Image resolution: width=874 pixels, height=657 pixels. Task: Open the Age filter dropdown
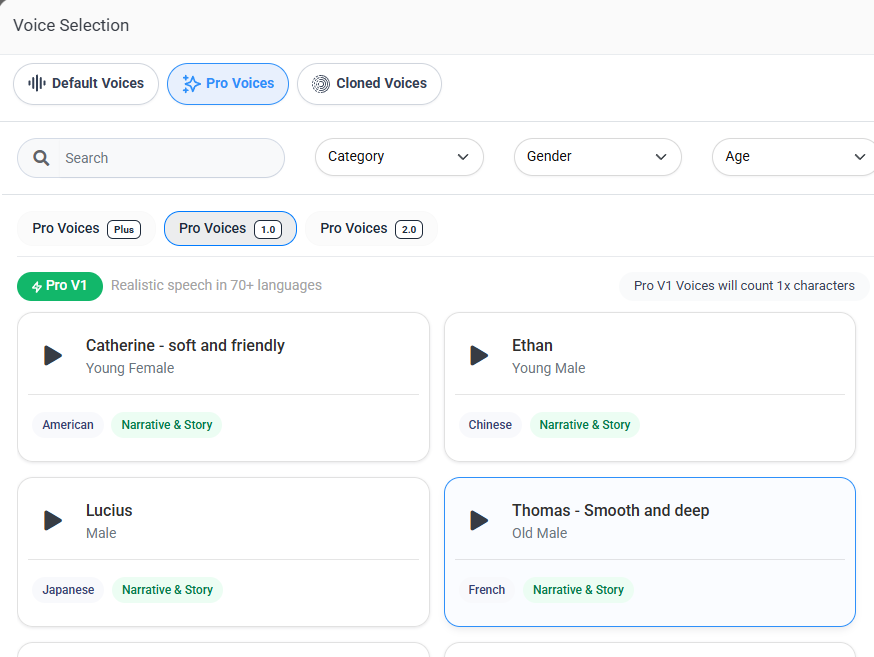point(794,157)
